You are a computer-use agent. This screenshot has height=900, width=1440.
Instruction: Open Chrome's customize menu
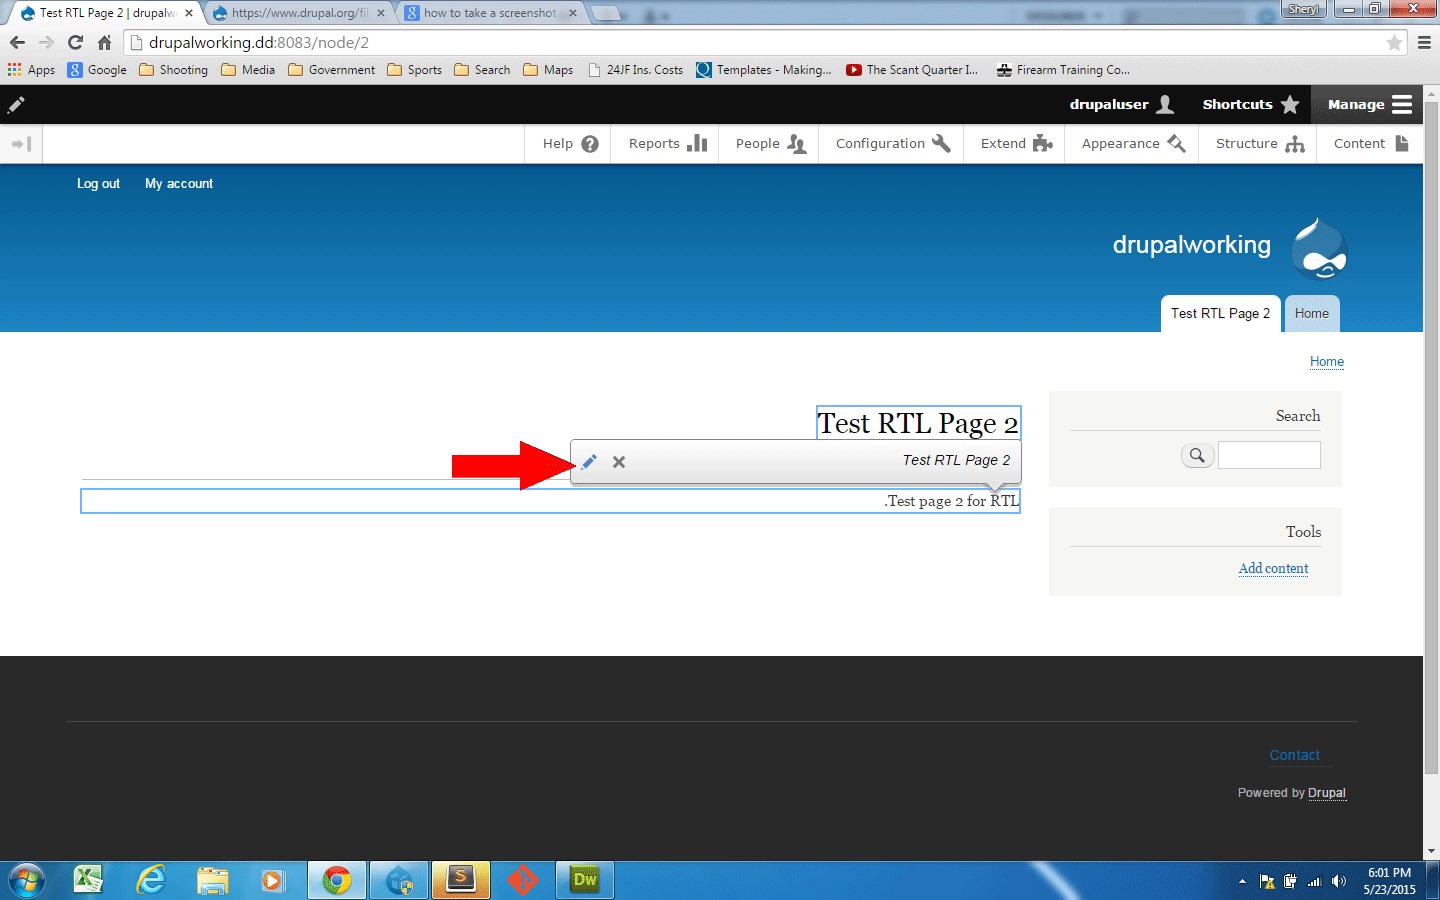coord(1426,42)
